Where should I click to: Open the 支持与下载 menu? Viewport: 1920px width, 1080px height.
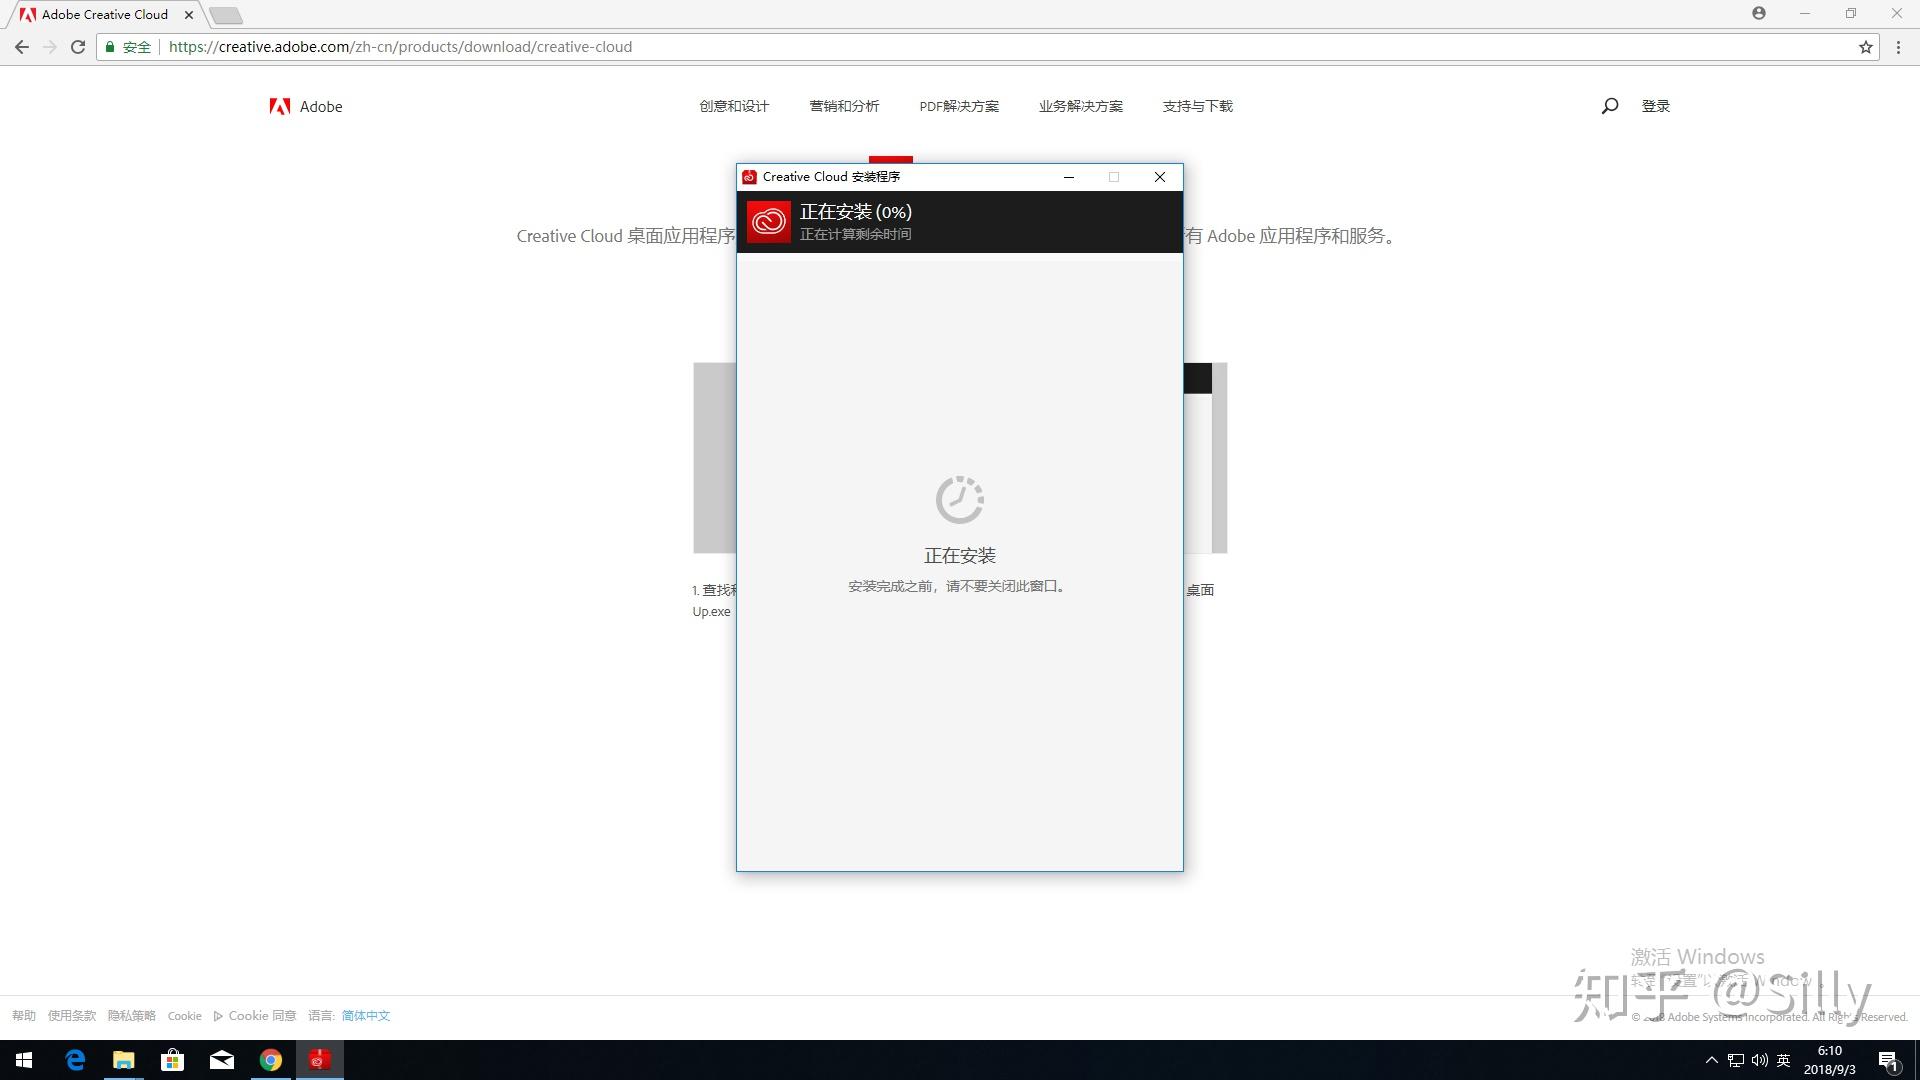[x=1197, y=106]
